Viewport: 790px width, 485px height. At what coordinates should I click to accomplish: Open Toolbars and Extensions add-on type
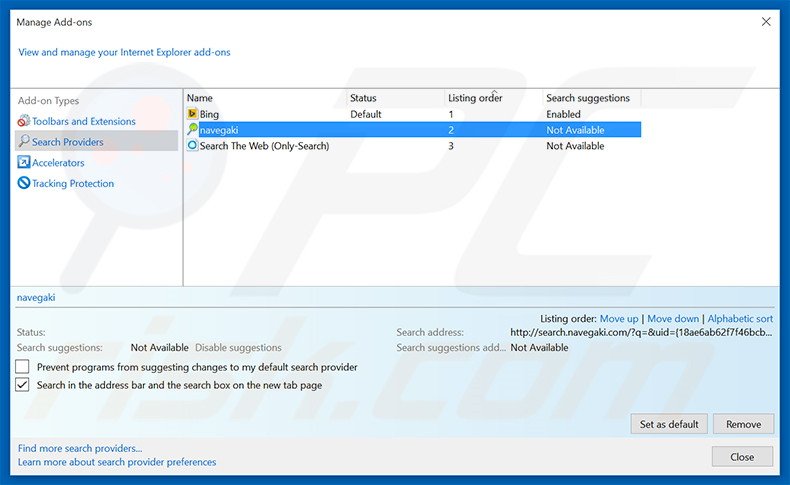click(x=84, y=121)
